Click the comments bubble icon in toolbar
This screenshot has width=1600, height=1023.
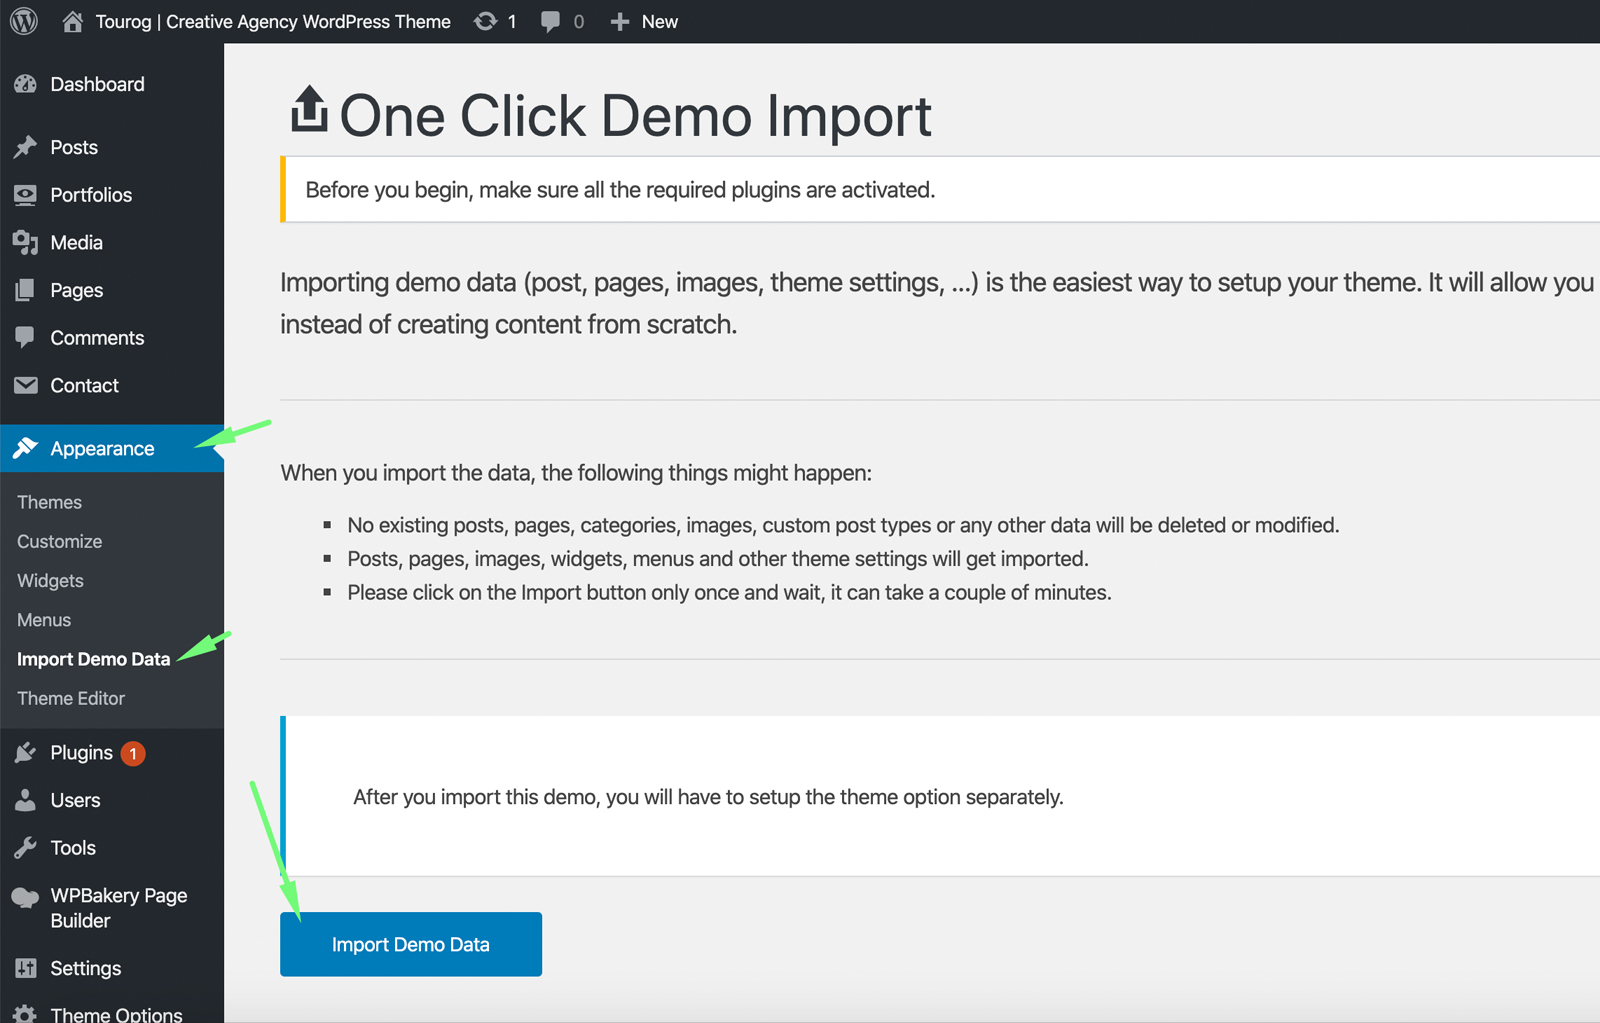pos(550,21)
